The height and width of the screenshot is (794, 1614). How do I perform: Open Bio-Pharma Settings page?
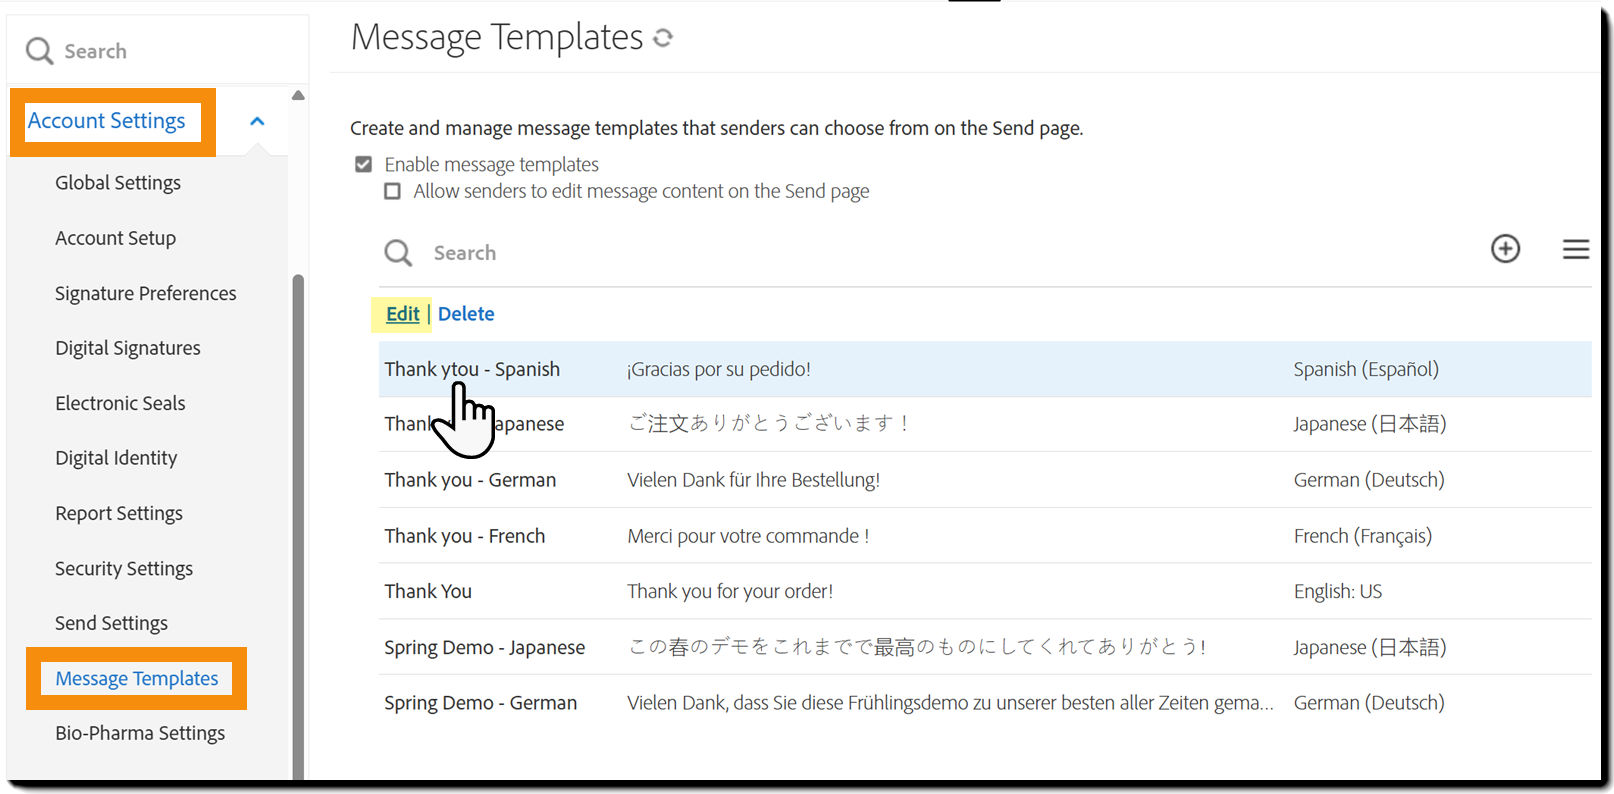click(140, 733)
